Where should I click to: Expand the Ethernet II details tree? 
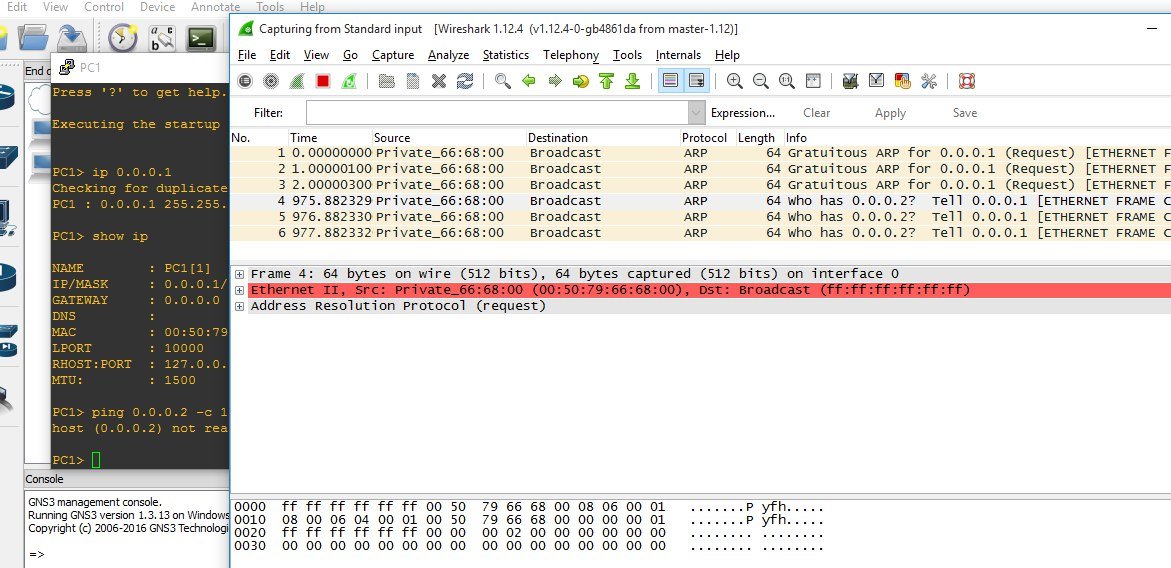pos(239,290)
